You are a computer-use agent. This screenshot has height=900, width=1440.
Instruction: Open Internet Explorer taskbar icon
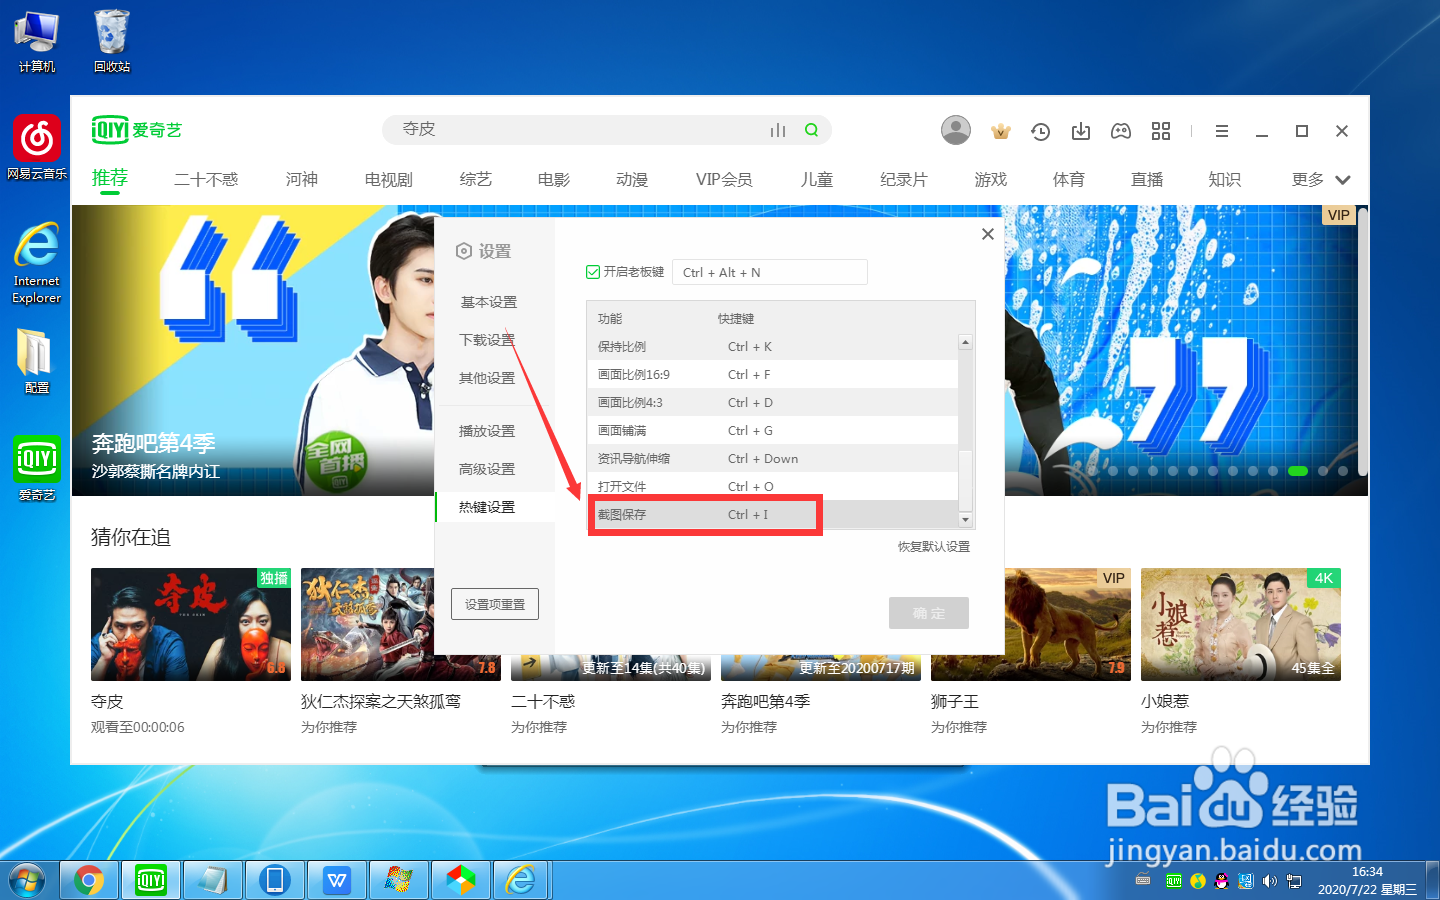coord(521,880)
